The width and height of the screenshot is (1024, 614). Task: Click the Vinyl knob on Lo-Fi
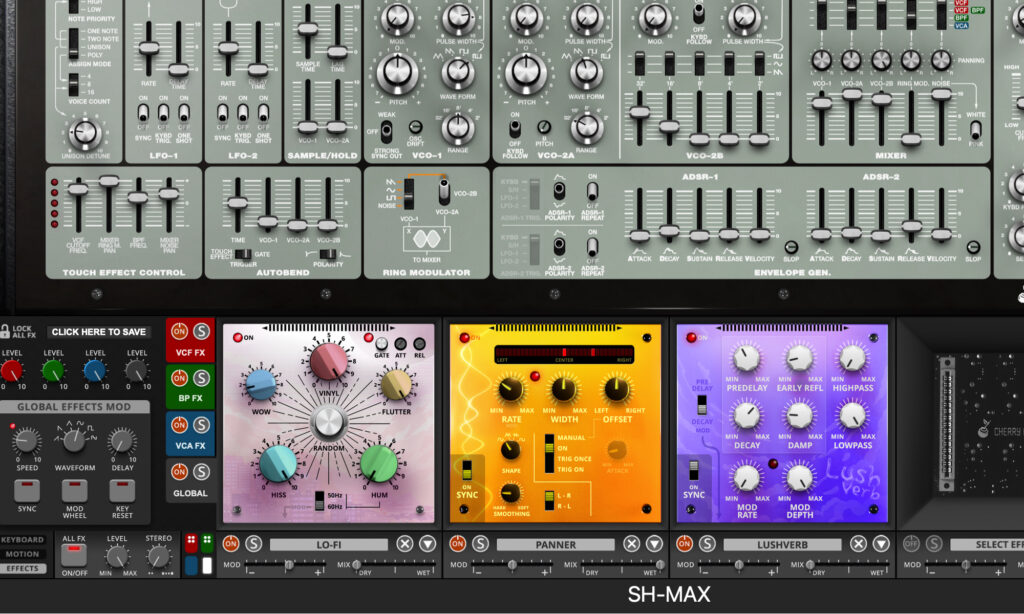tap(328, 361)
